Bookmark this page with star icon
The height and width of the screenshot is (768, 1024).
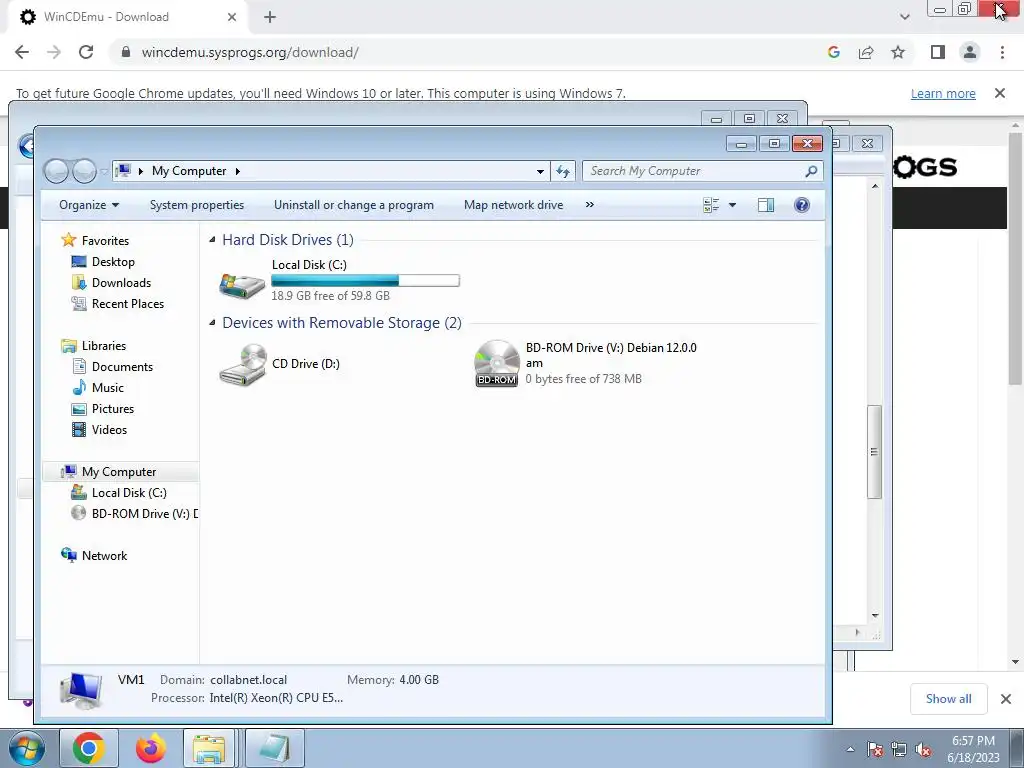point(898,52)
